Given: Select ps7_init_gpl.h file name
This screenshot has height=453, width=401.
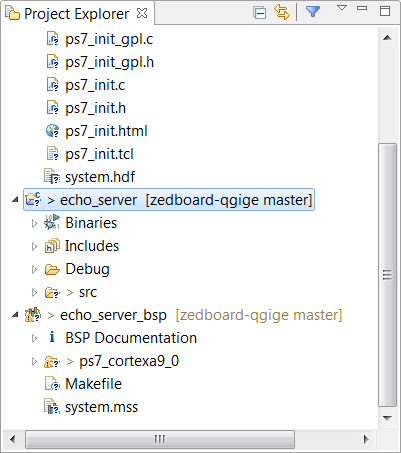Looking at the screenshot, I should [x=109, y=62].
